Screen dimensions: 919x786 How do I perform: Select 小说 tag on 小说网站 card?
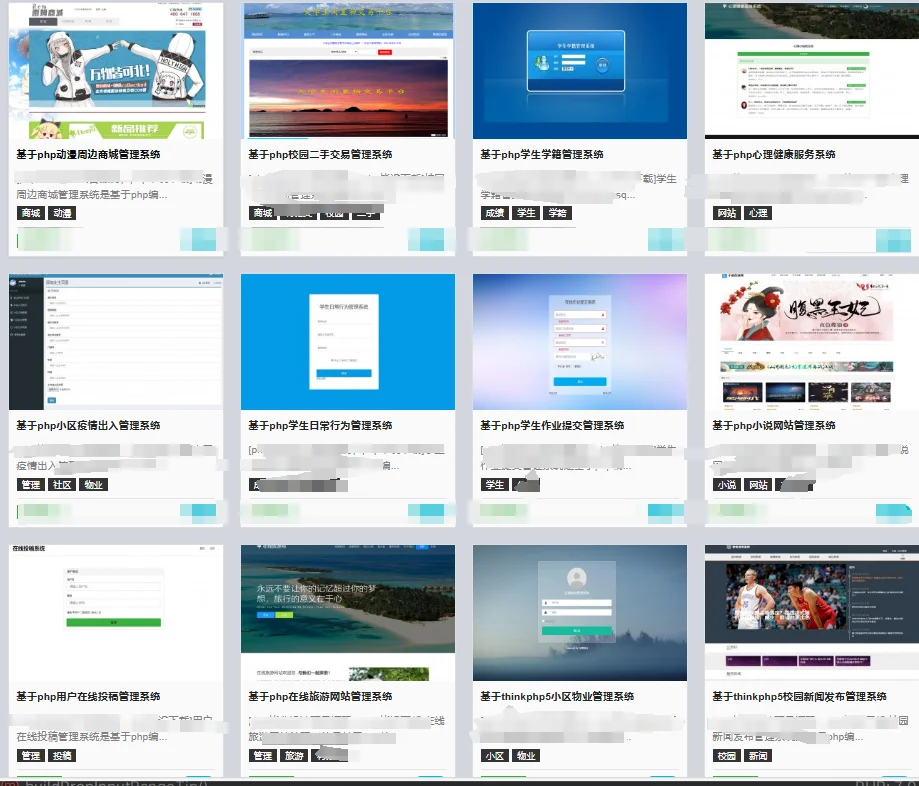pos(727,485)
